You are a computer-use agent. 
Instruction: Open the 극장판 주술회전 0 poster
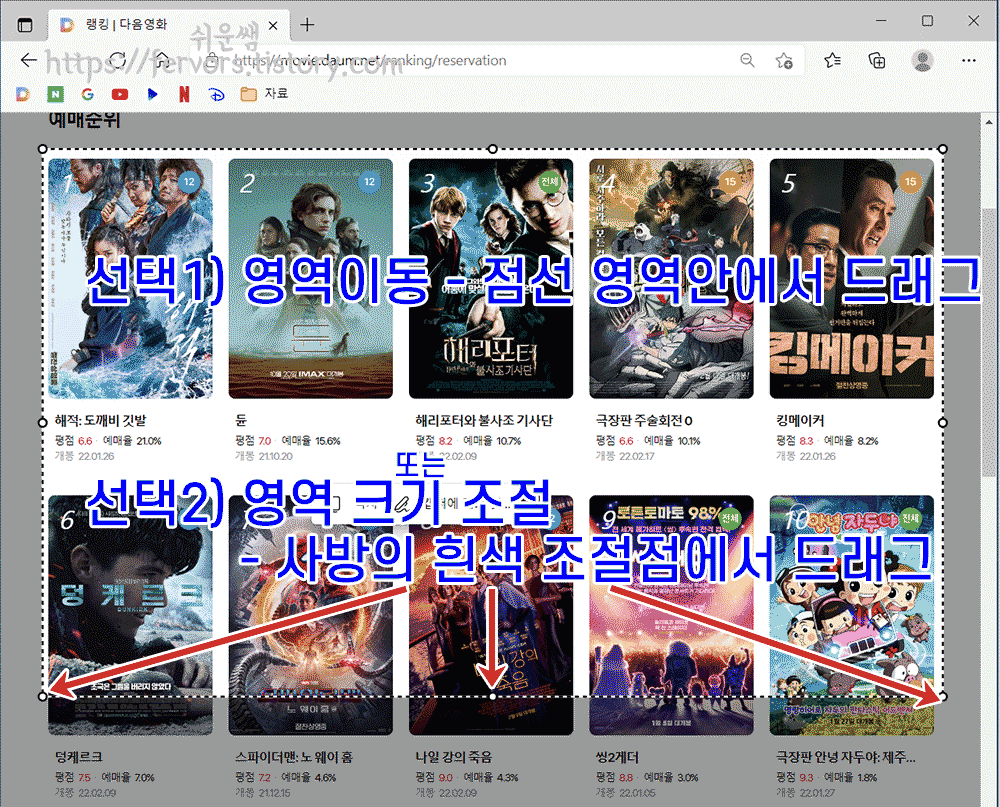click(672, 279)
